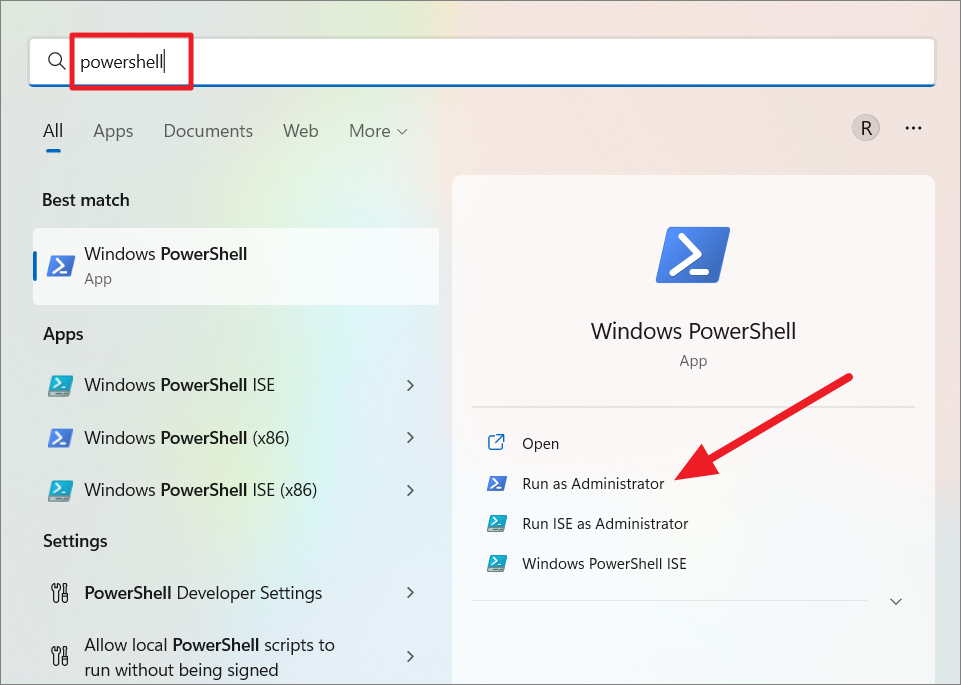Image resolution: width=961 pixels, height=685 pixels.
Task: Click Windows PowerShell ISE list icon
Action: click(x=61, y=385)
